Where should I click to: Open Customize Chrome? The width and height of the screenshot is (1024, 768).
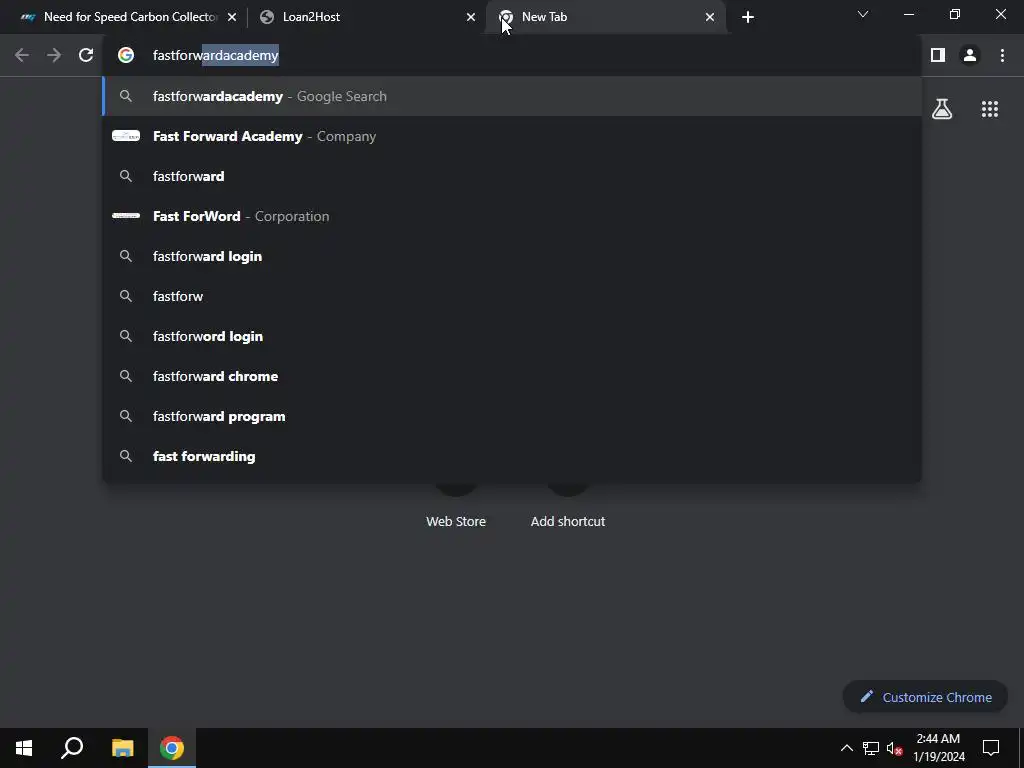[x=925, y=697]
